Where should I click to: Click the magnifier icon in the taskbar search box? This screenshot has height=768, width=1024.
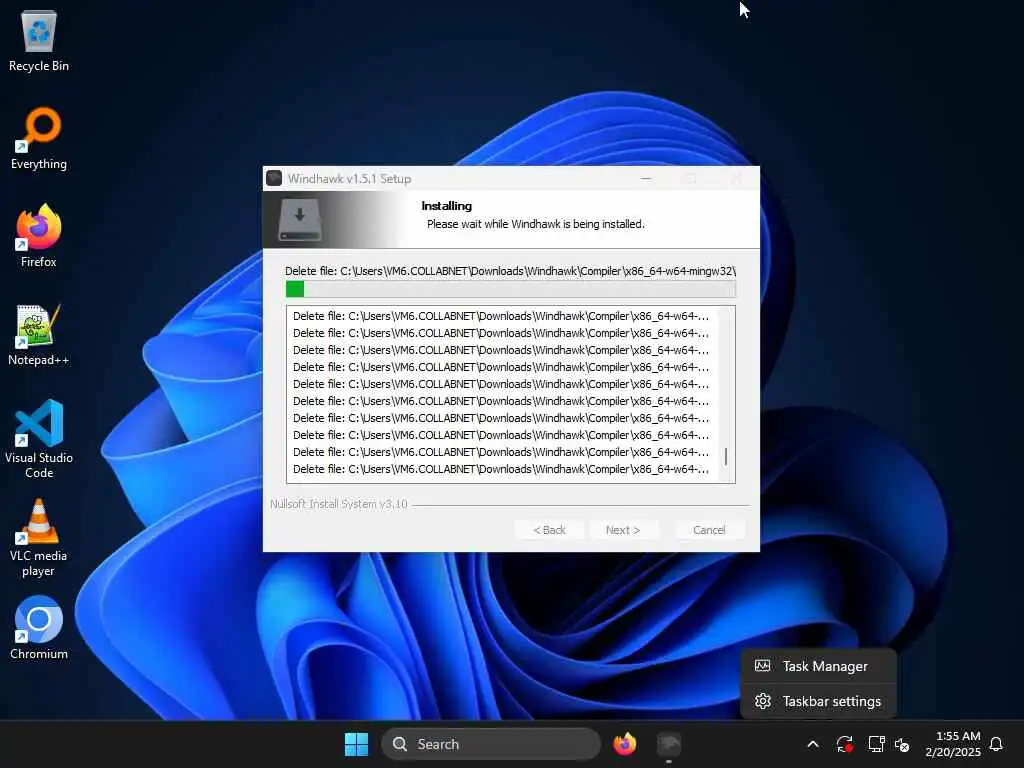click(400, 744)
